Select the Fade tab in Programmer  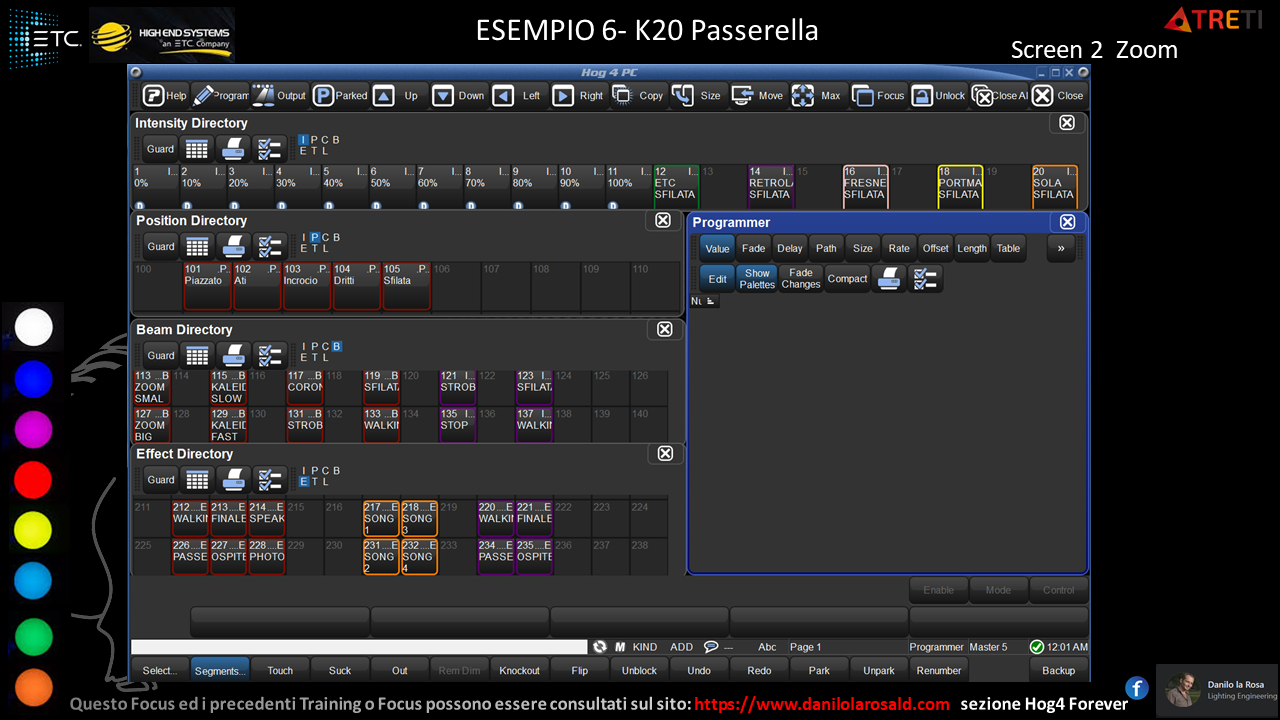pyautogui.click(x=753, y=248)
